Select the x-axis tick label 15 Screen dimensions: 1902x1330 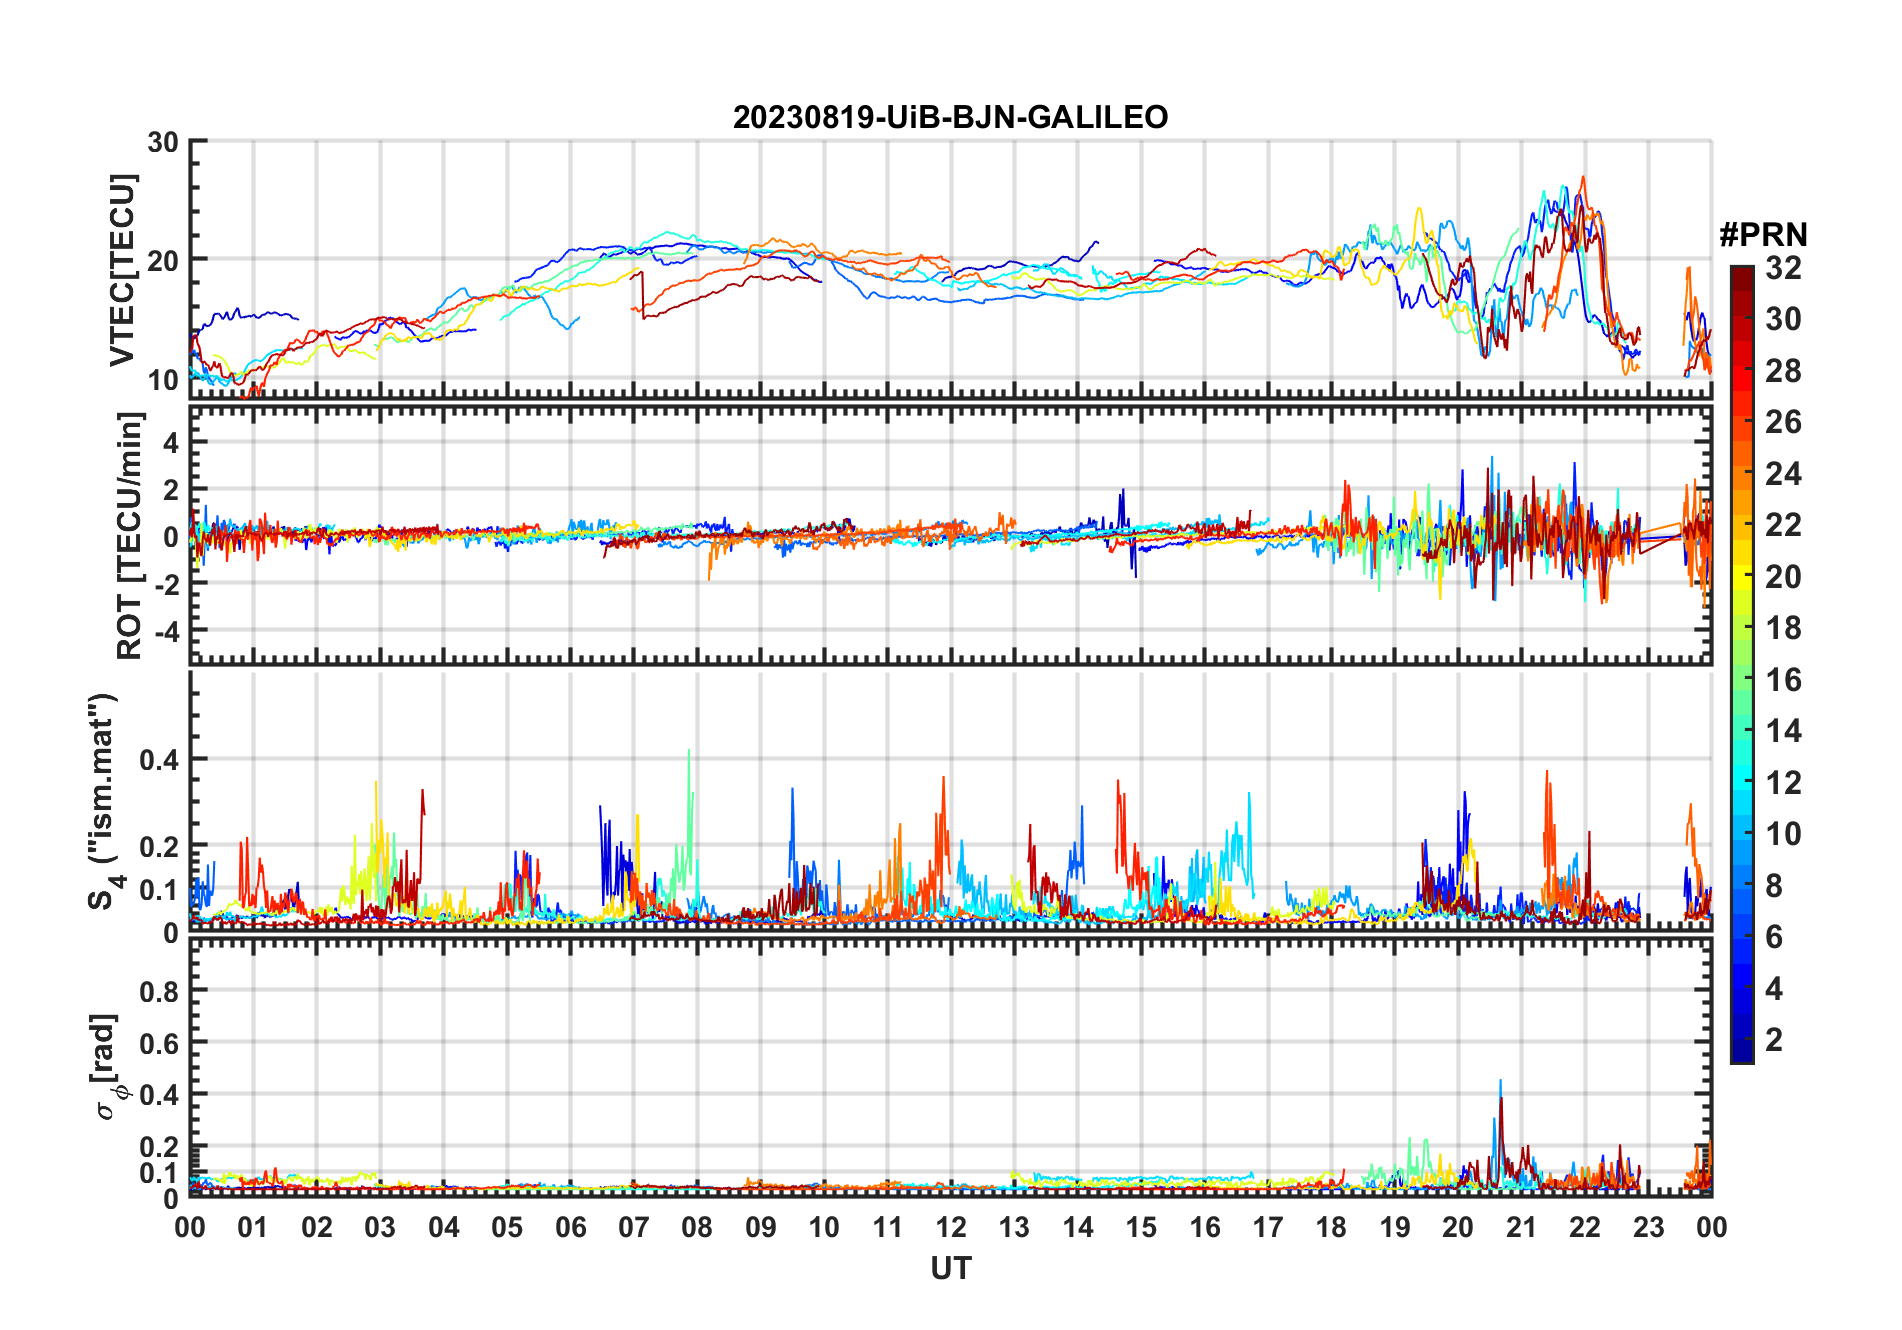pos(1141,1227)
